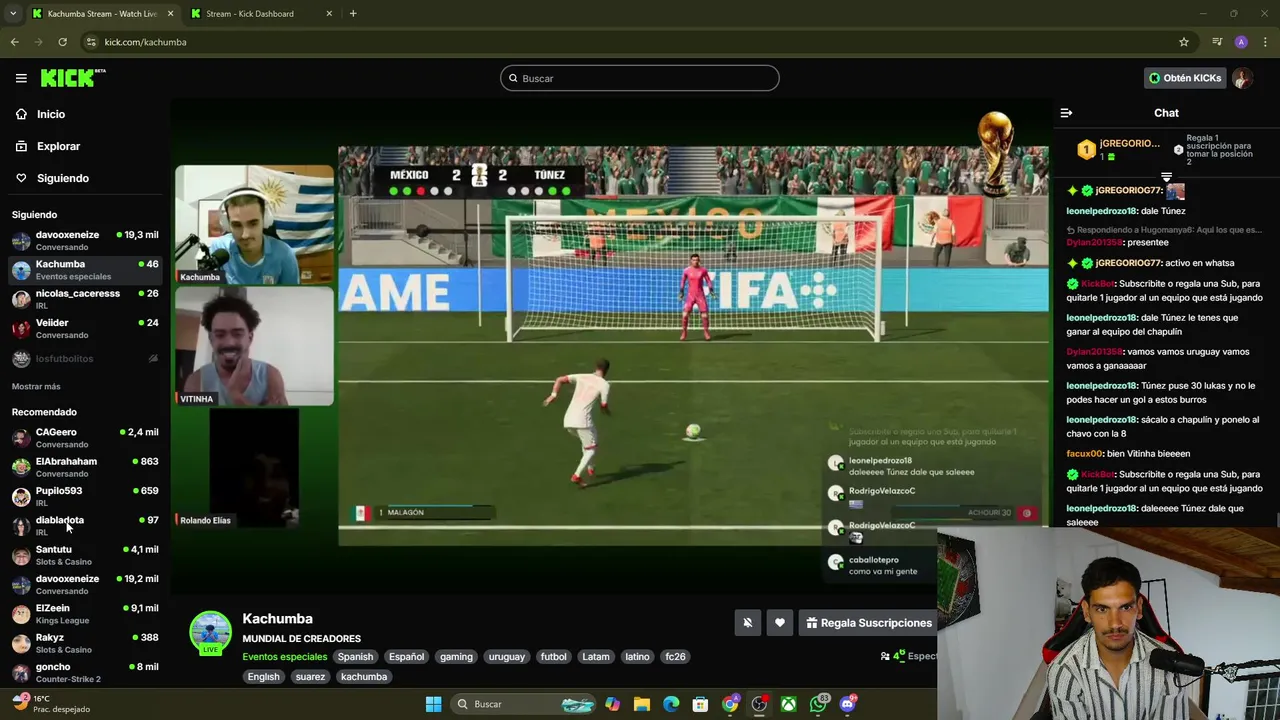Screen dimensions: 1280x720
Task: Click the KICK logo
Action: [x=73, y=78]
